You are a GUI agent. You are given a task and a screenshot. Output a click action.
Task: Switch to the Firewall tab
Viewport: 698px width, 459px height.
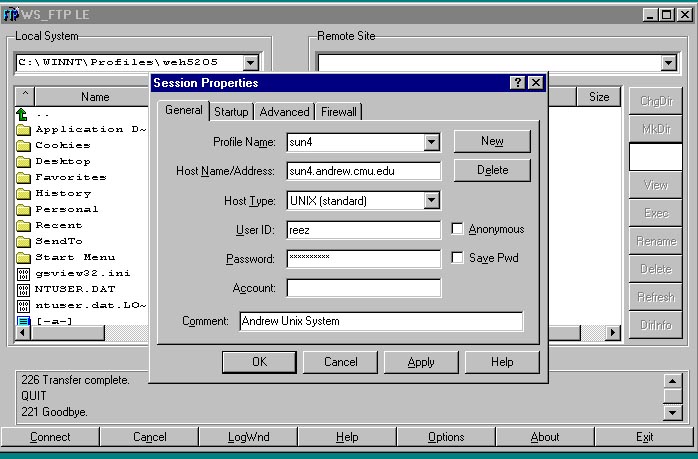(x=339, y=112)
